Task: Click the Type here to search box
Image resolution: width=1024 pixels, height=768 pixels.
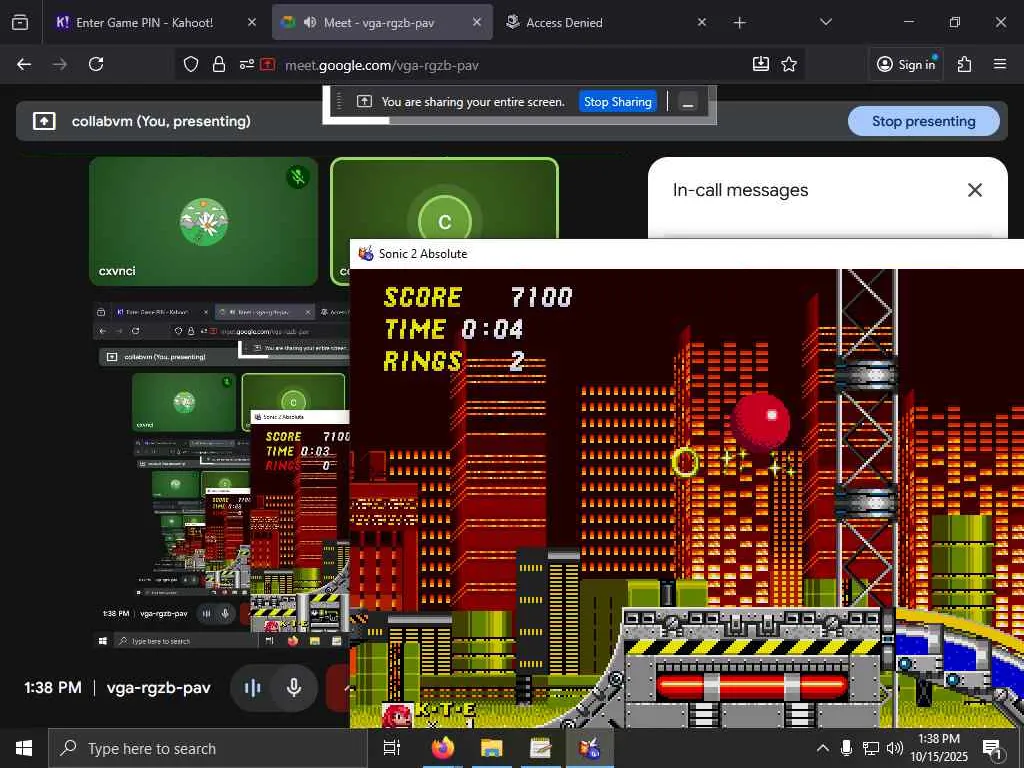Action: tap(208, 748)
